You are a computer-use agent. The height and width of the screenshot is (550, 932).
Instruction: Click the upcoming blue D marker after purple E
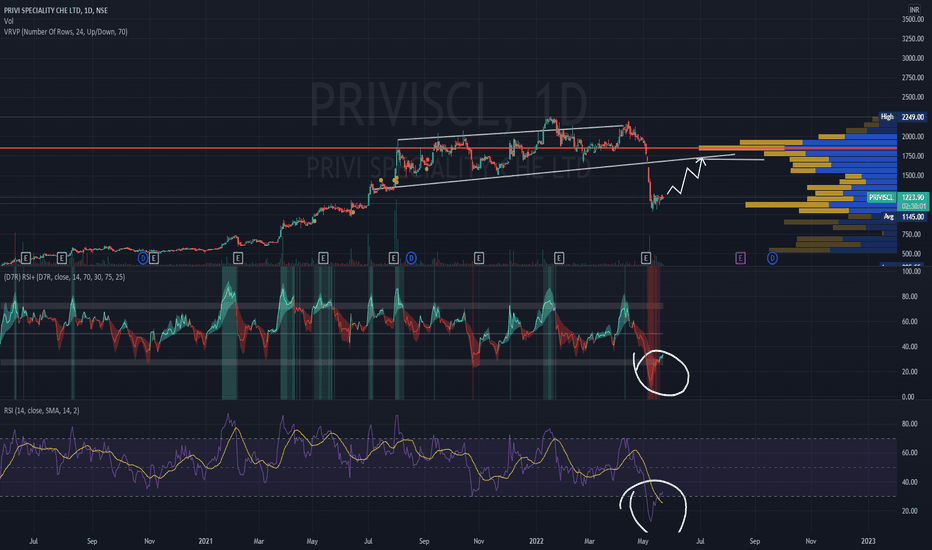[772, 258]
